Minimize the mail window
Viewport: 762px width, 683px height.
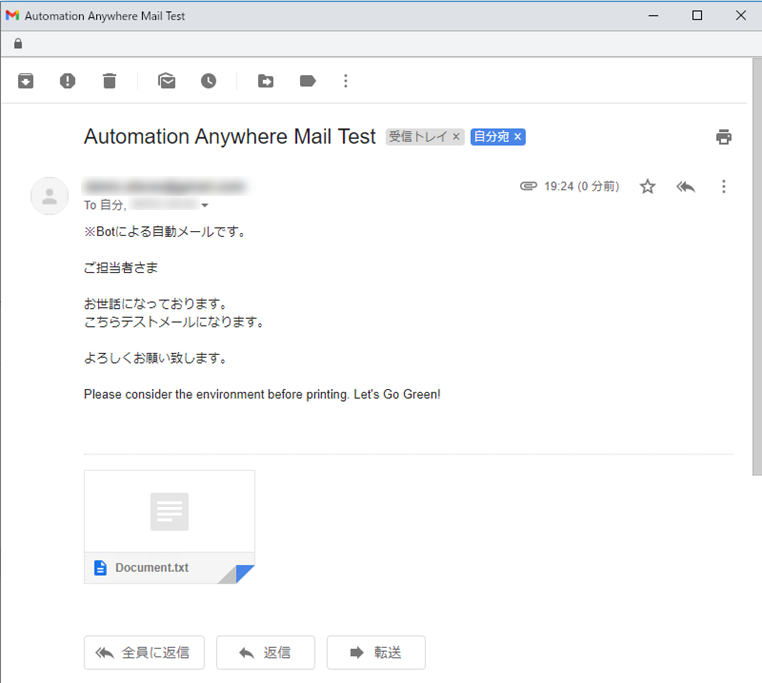(x=653, y=16)
